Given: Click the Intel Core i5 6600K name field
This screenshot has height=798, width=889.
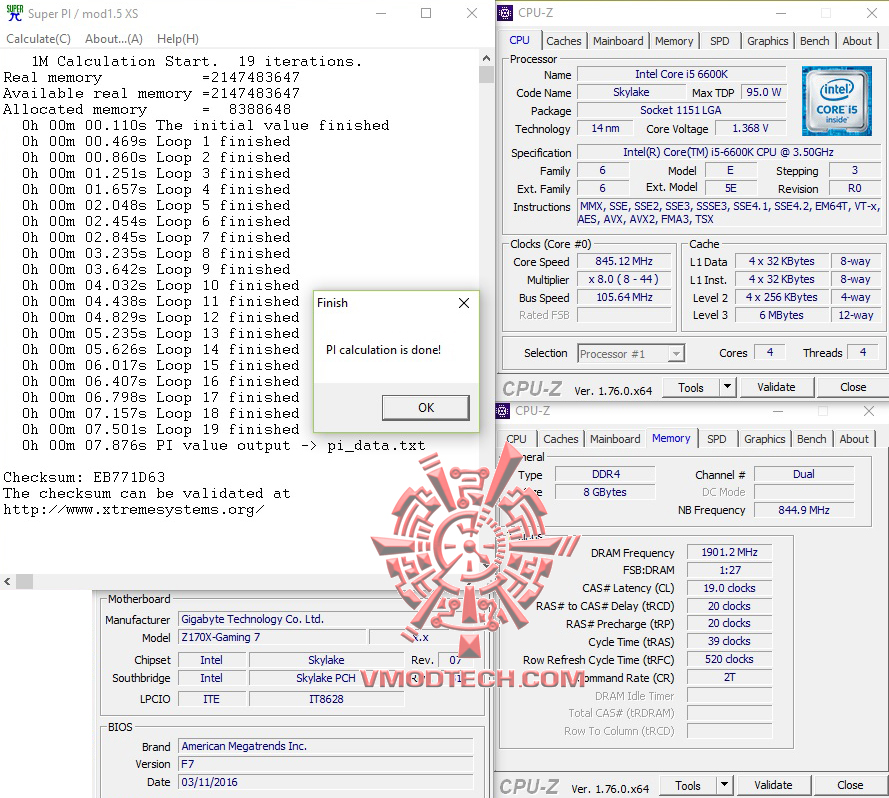Looking at the screenshot, I should [x=681, y=74].
